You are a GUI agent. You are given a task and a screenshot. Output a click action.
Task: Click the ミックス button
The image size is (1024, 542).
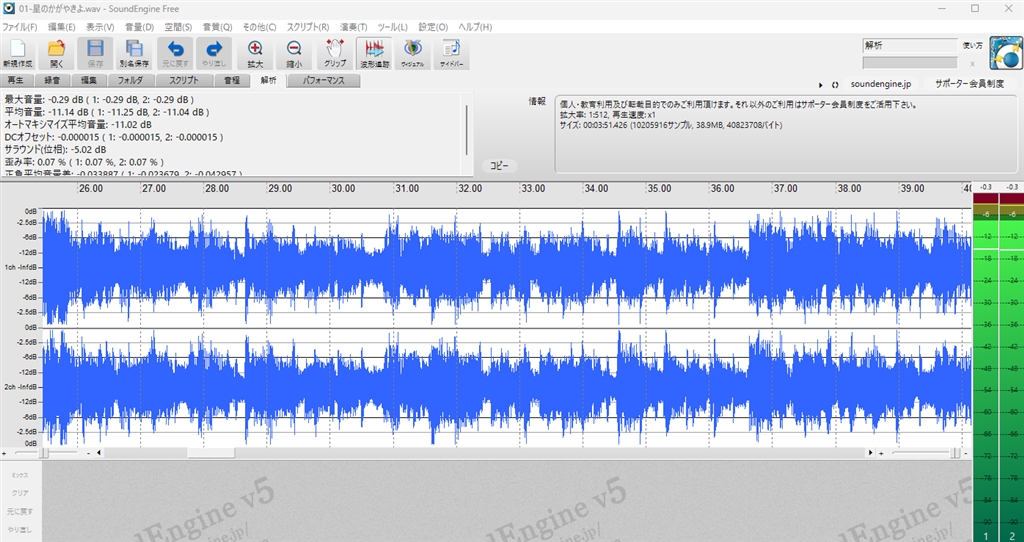pos(20,475)
